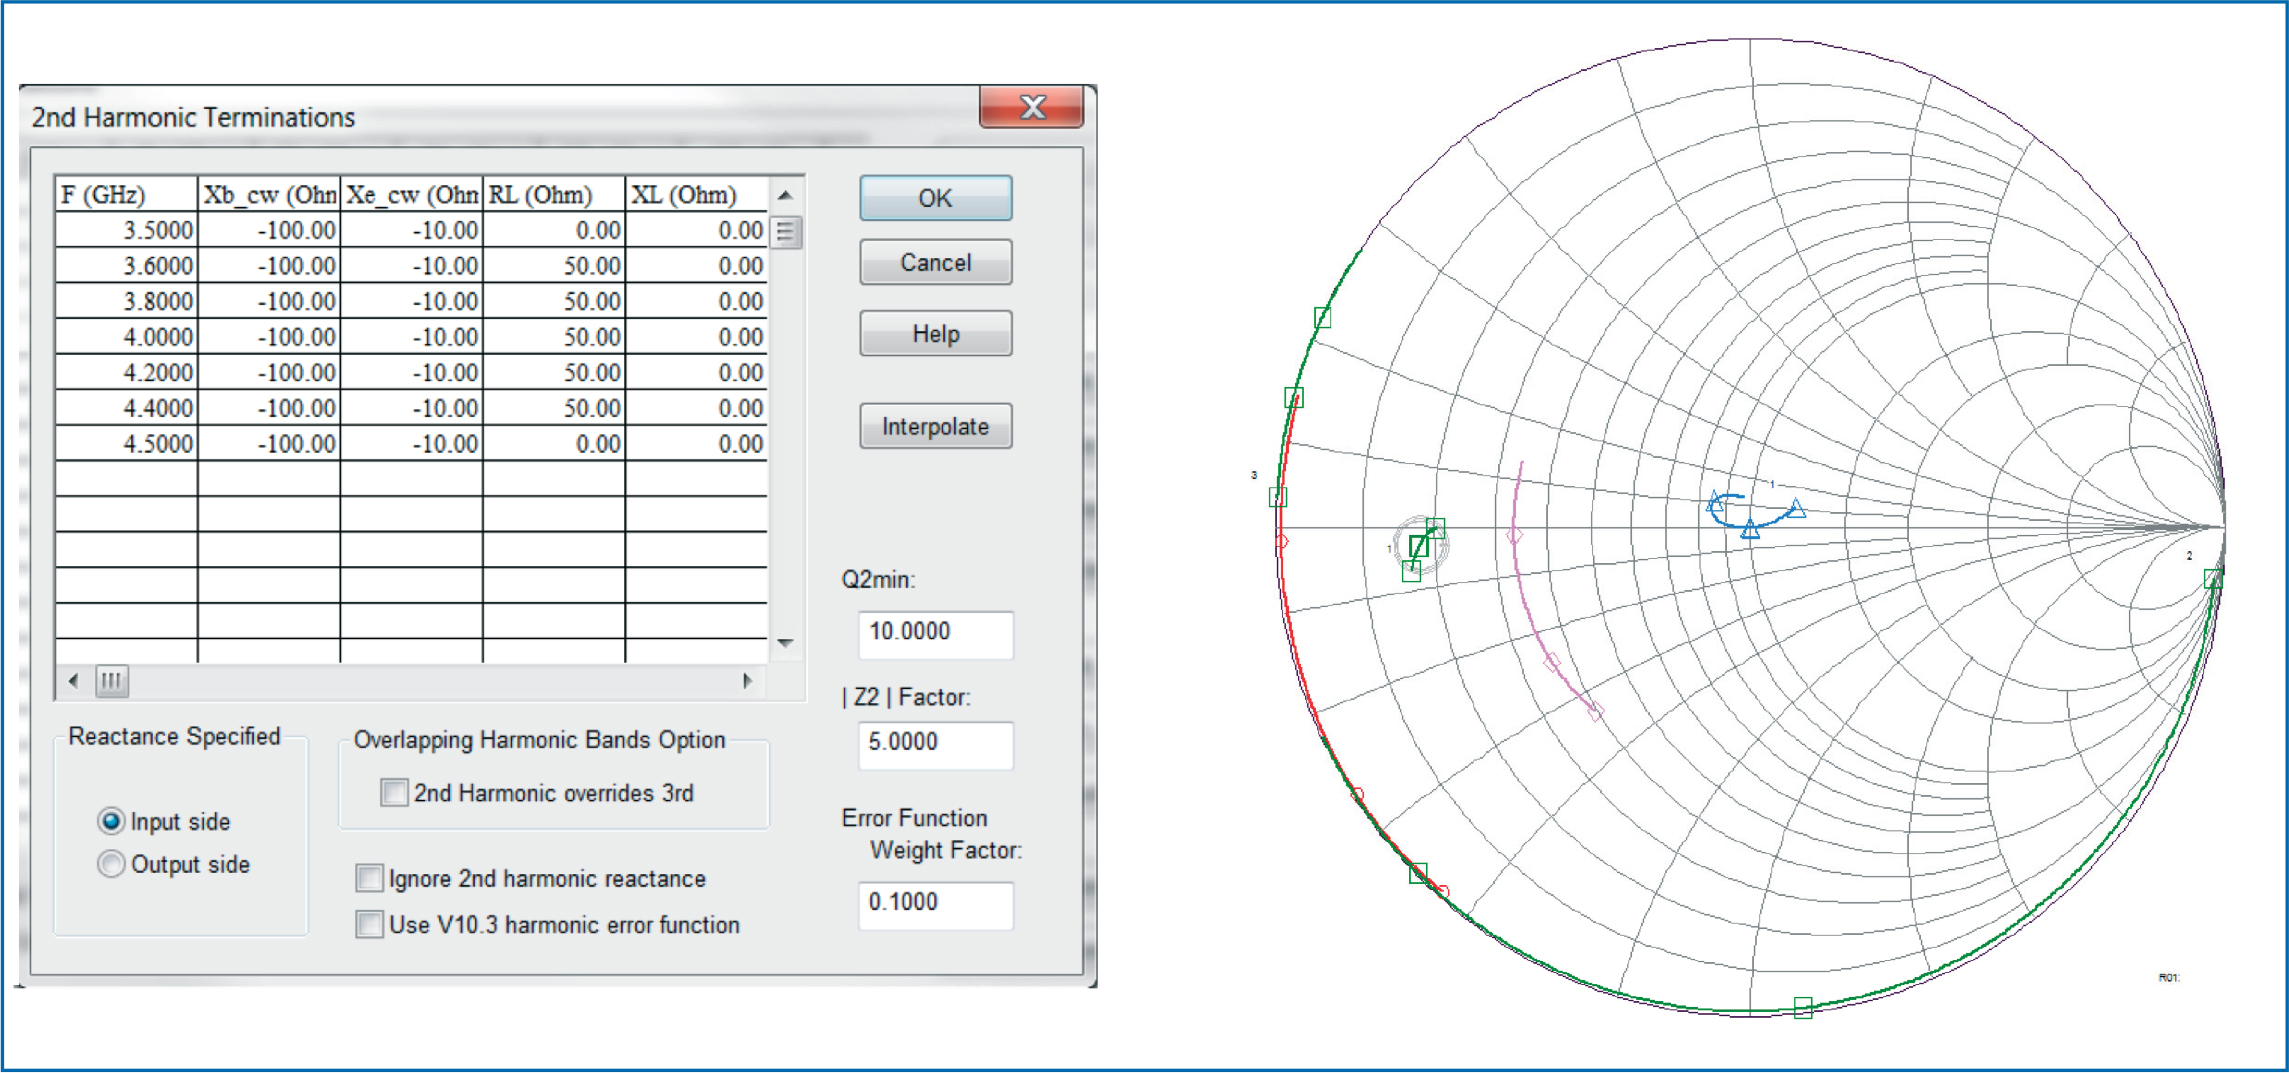Click the OK button
This screenshot has width=2289, height=1073.
[x=935, y=198]
